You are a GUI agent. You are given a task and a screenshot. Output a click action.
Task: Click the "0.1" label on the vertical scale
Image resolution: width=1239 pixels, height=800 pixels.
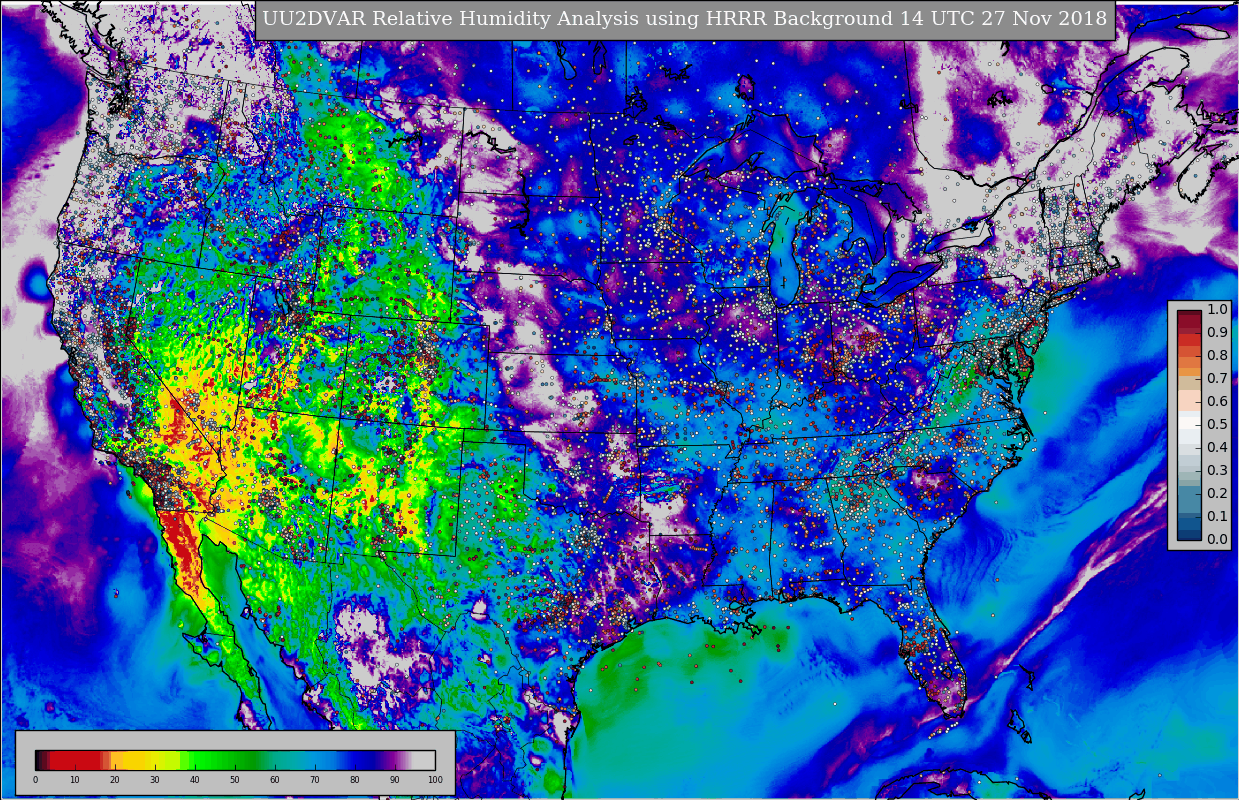pyautogui.click(x=1217, y=517)
